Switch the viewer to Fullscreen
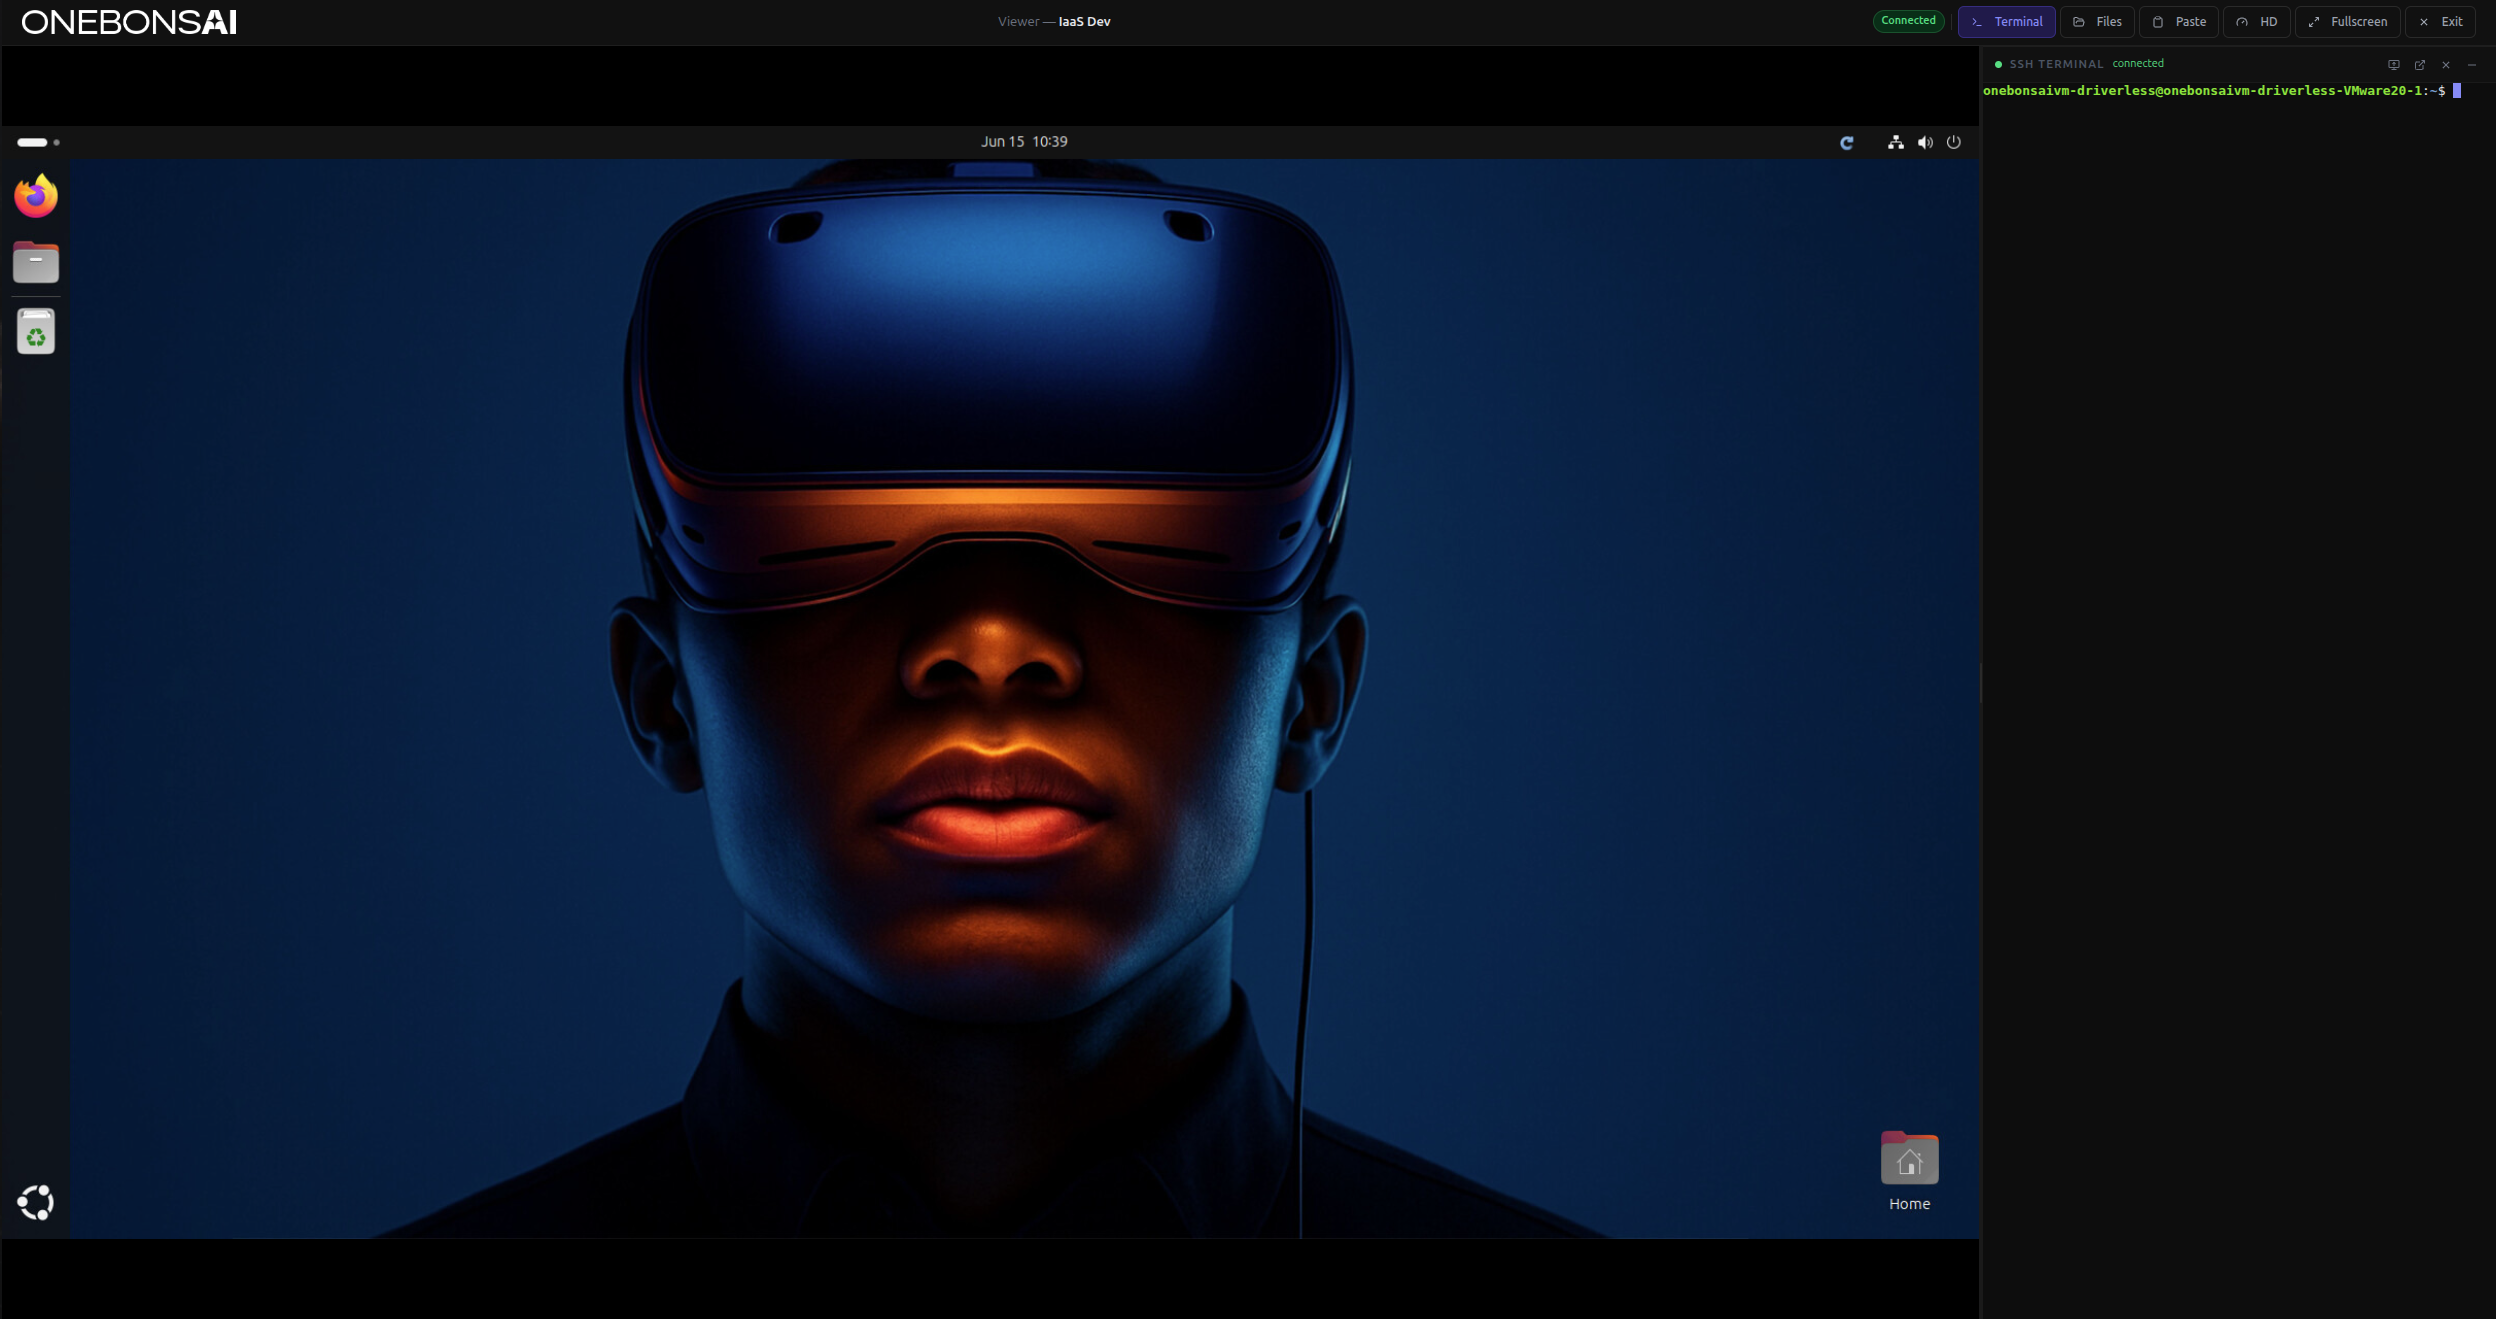 pos(2347,22)
